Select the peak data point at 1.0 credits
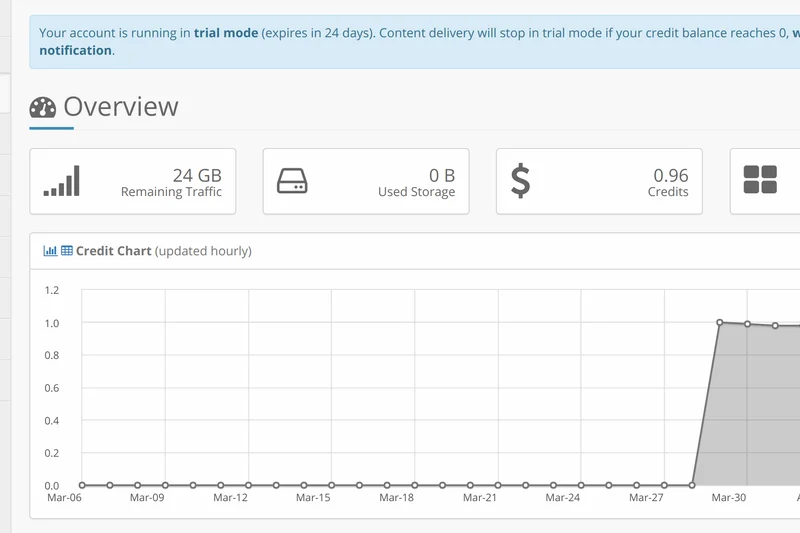800x533 pixels. [x=719, y=322]
